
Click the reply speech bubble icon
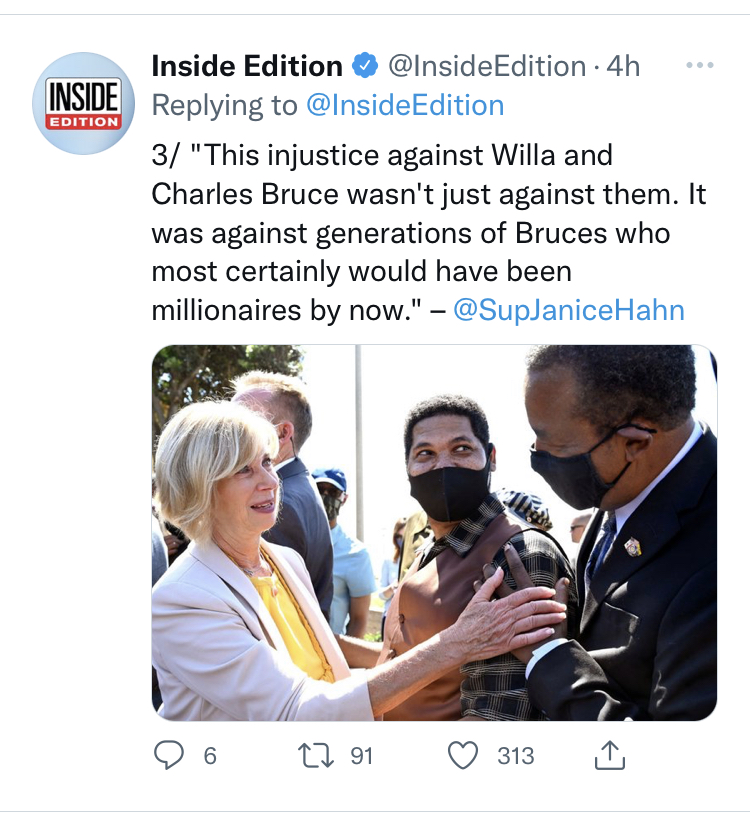(169, 756)
